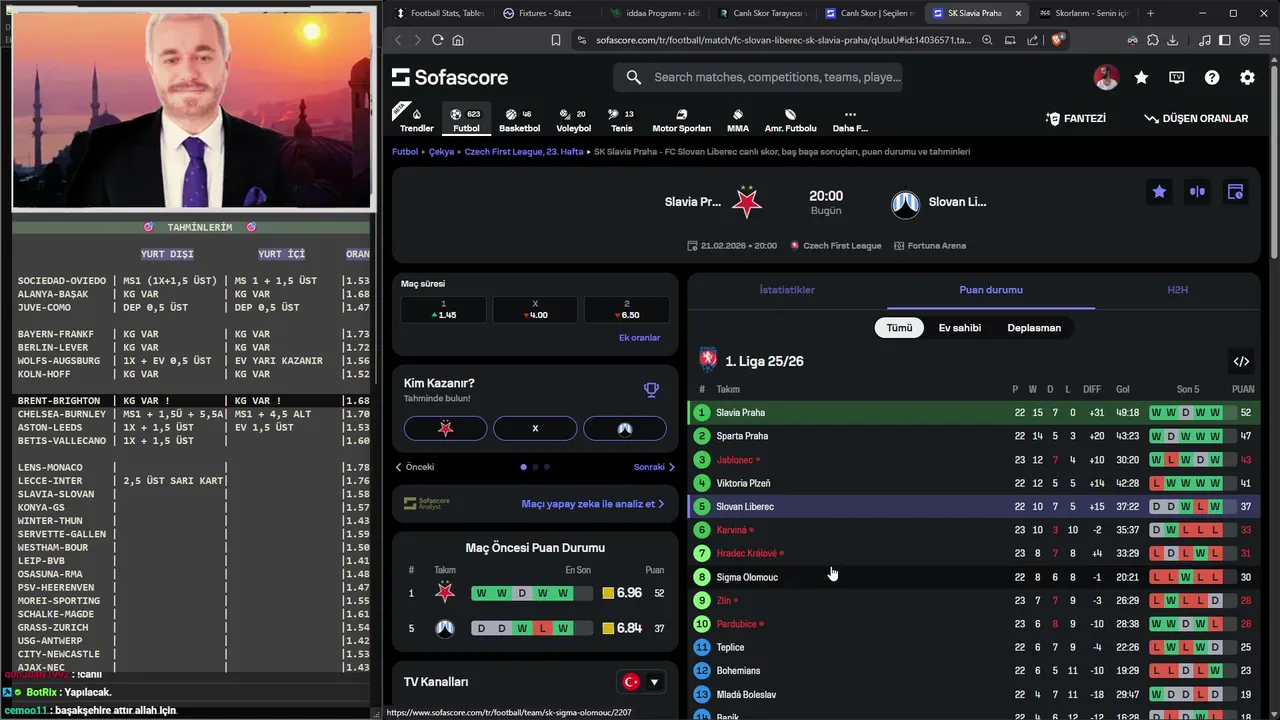The width and height of the screenshot is (1280, 720).
Task: Open the DÜŞEN ORANLAR button
Action: [x=1197, y=118]
